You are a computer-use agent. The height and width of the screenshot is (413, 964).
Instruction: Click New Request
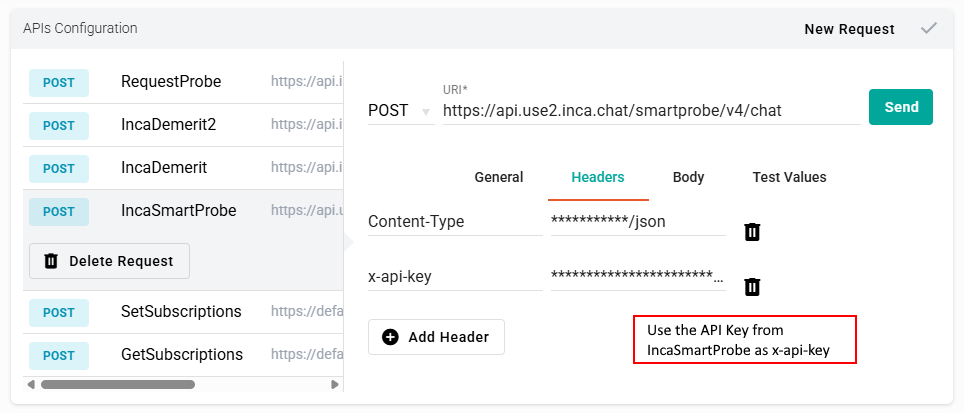pos(849,29)
